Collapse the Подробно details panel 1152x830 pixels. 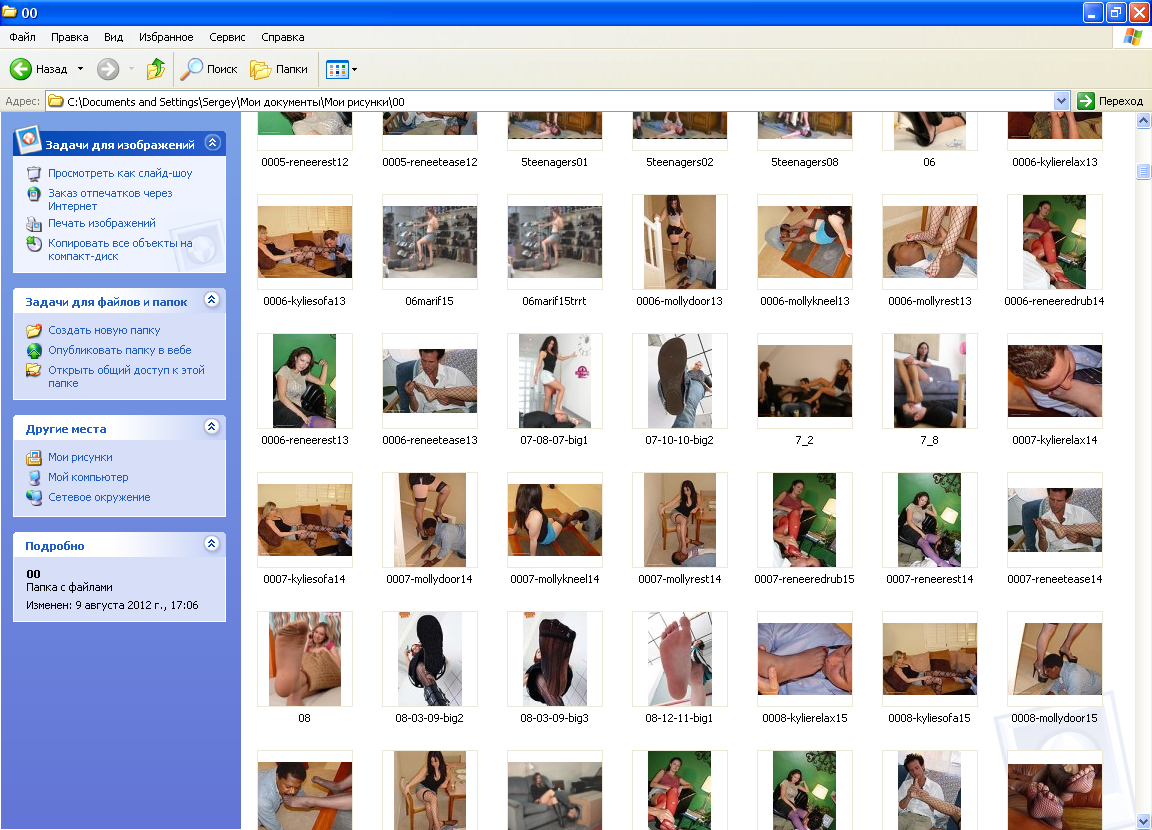[212, 544]
